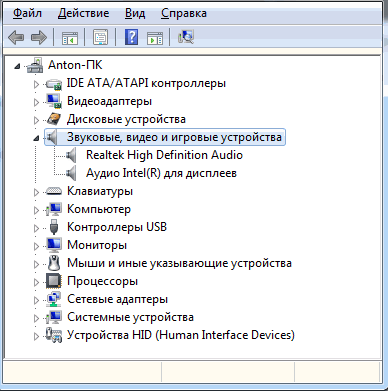388x391 pixels.
Task: Toggle the console tree pane icon
Action: pos(70,37)
